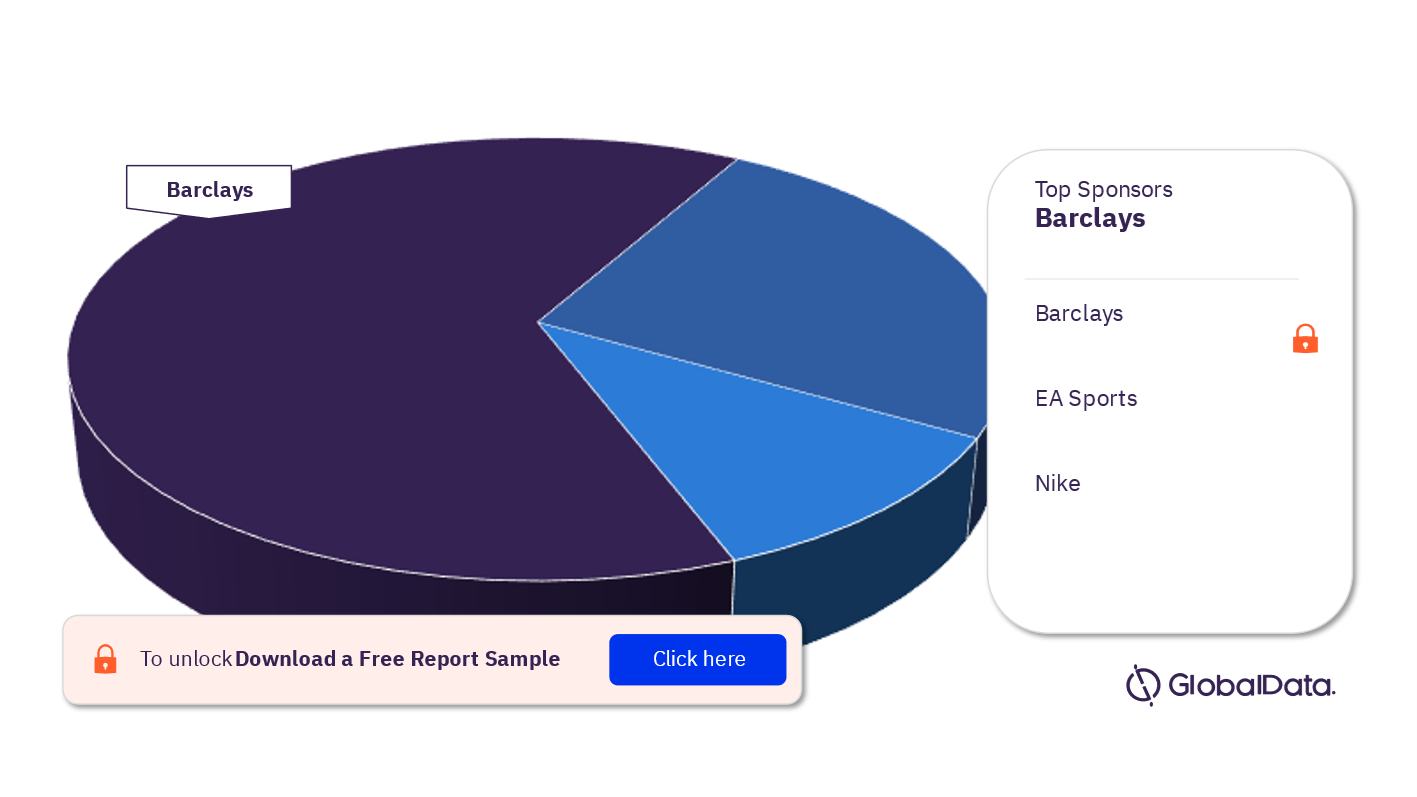1417x797 pixels.
Task: Select EA Sports in the sponsors list
Action: coord(1086,398)
